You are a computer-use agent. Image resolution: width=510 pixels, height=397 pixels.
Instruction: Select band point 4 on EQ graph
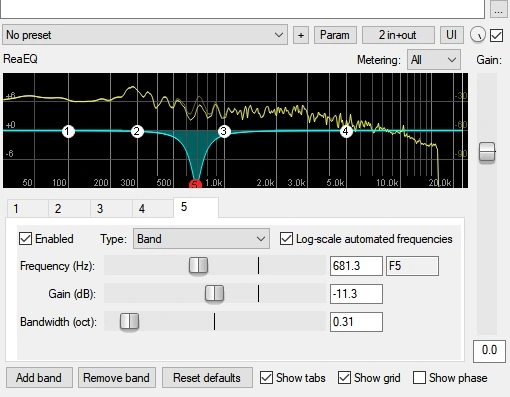(346, 131)
